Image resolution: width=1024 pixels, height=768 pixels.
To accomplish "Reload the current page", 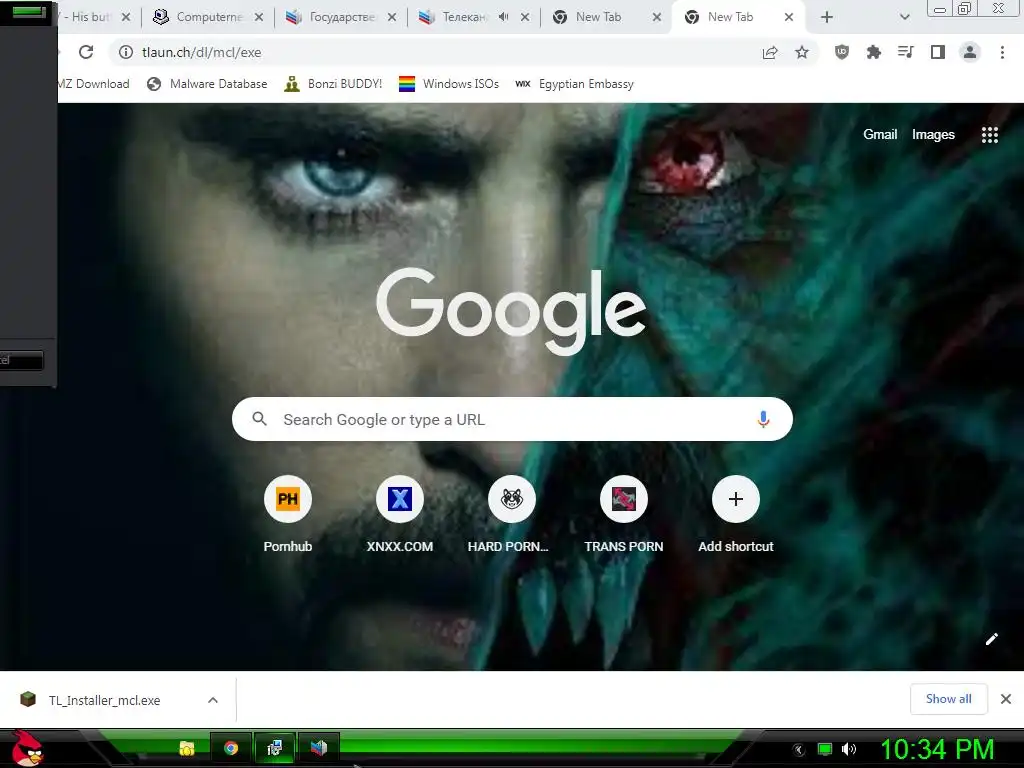I will point(86,52).
